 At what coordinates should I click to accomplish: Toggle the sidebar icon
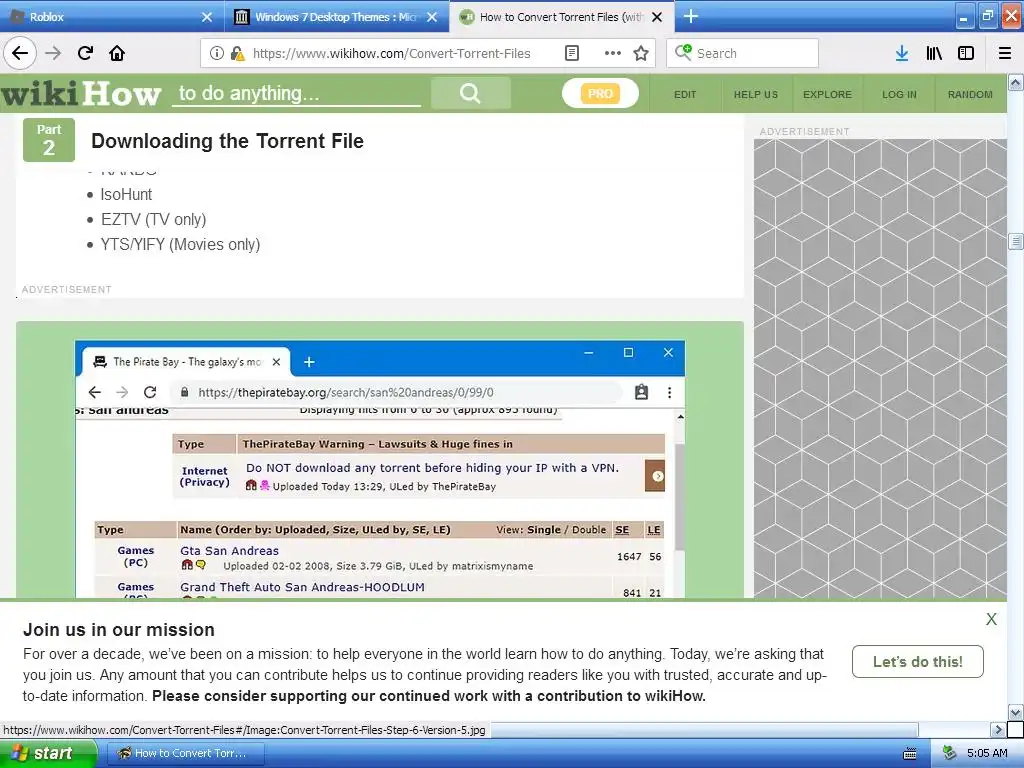pos(966,53)
